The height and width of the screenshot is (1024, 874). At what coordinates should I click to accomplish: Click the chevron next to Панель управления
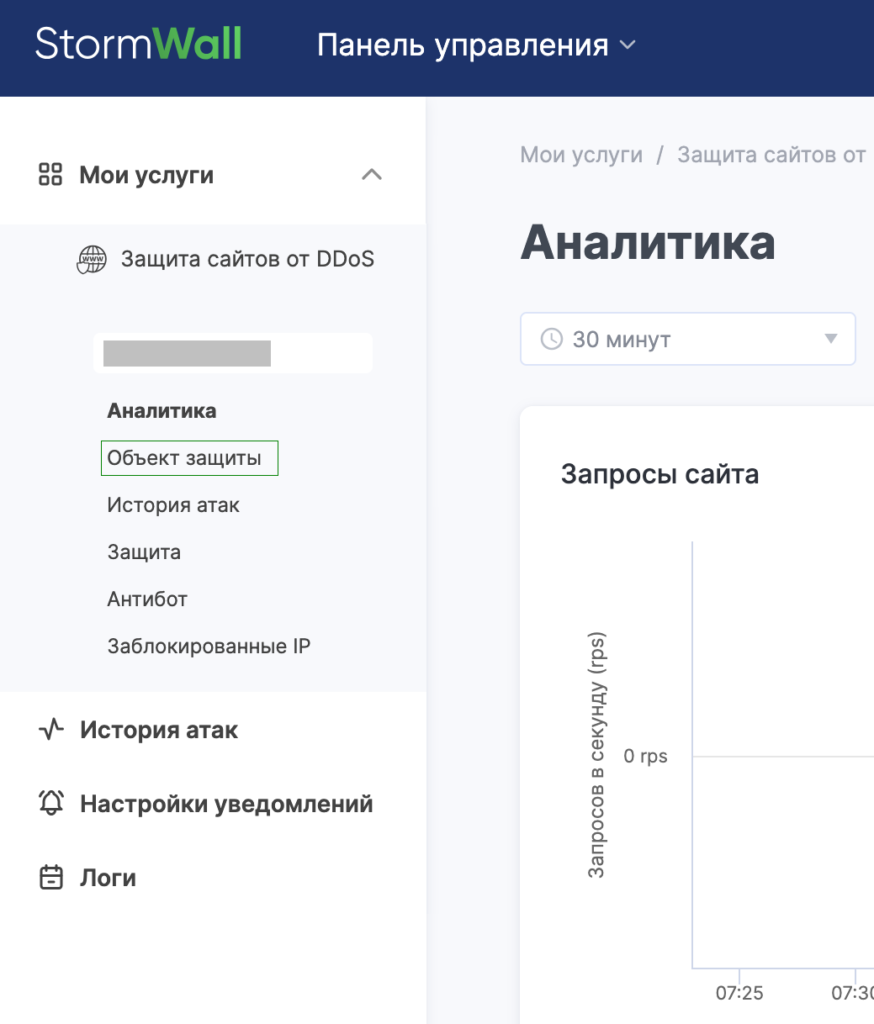click(x=628, y=45)
